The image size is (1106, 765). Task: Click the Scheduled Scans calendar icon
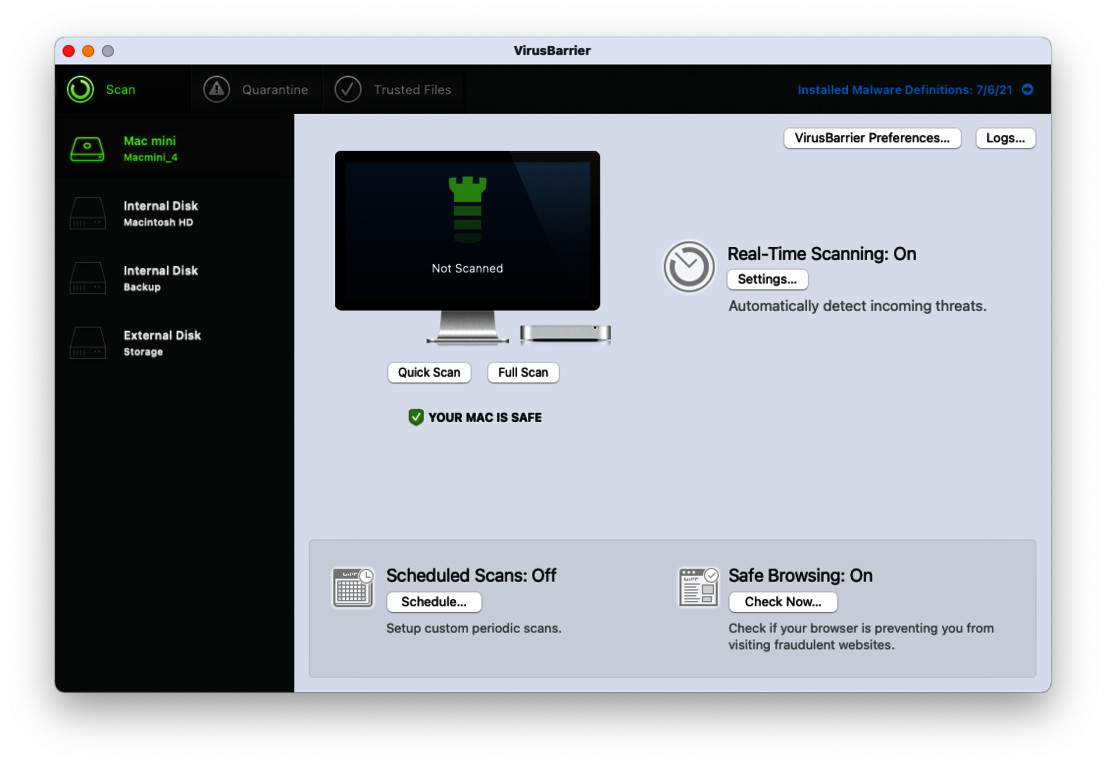coord(353,588)
